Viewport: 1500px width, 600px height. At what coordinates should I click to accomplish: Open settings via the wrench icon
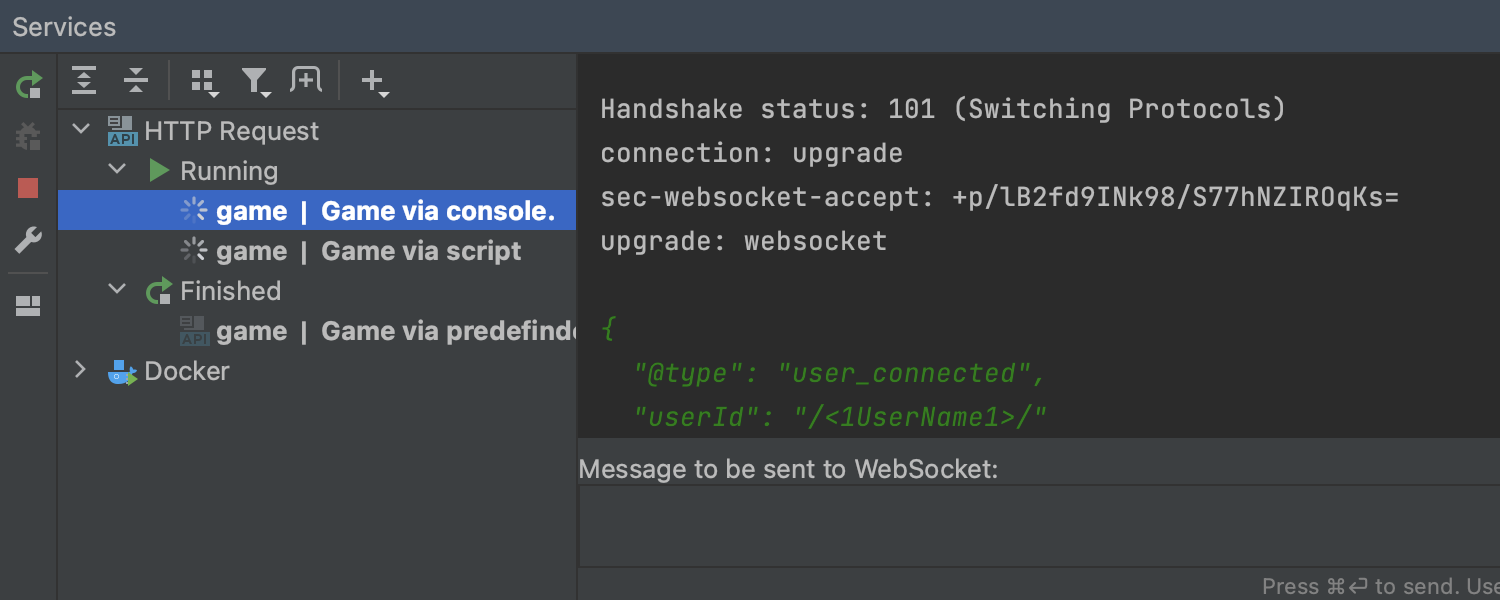click(28, 240)
